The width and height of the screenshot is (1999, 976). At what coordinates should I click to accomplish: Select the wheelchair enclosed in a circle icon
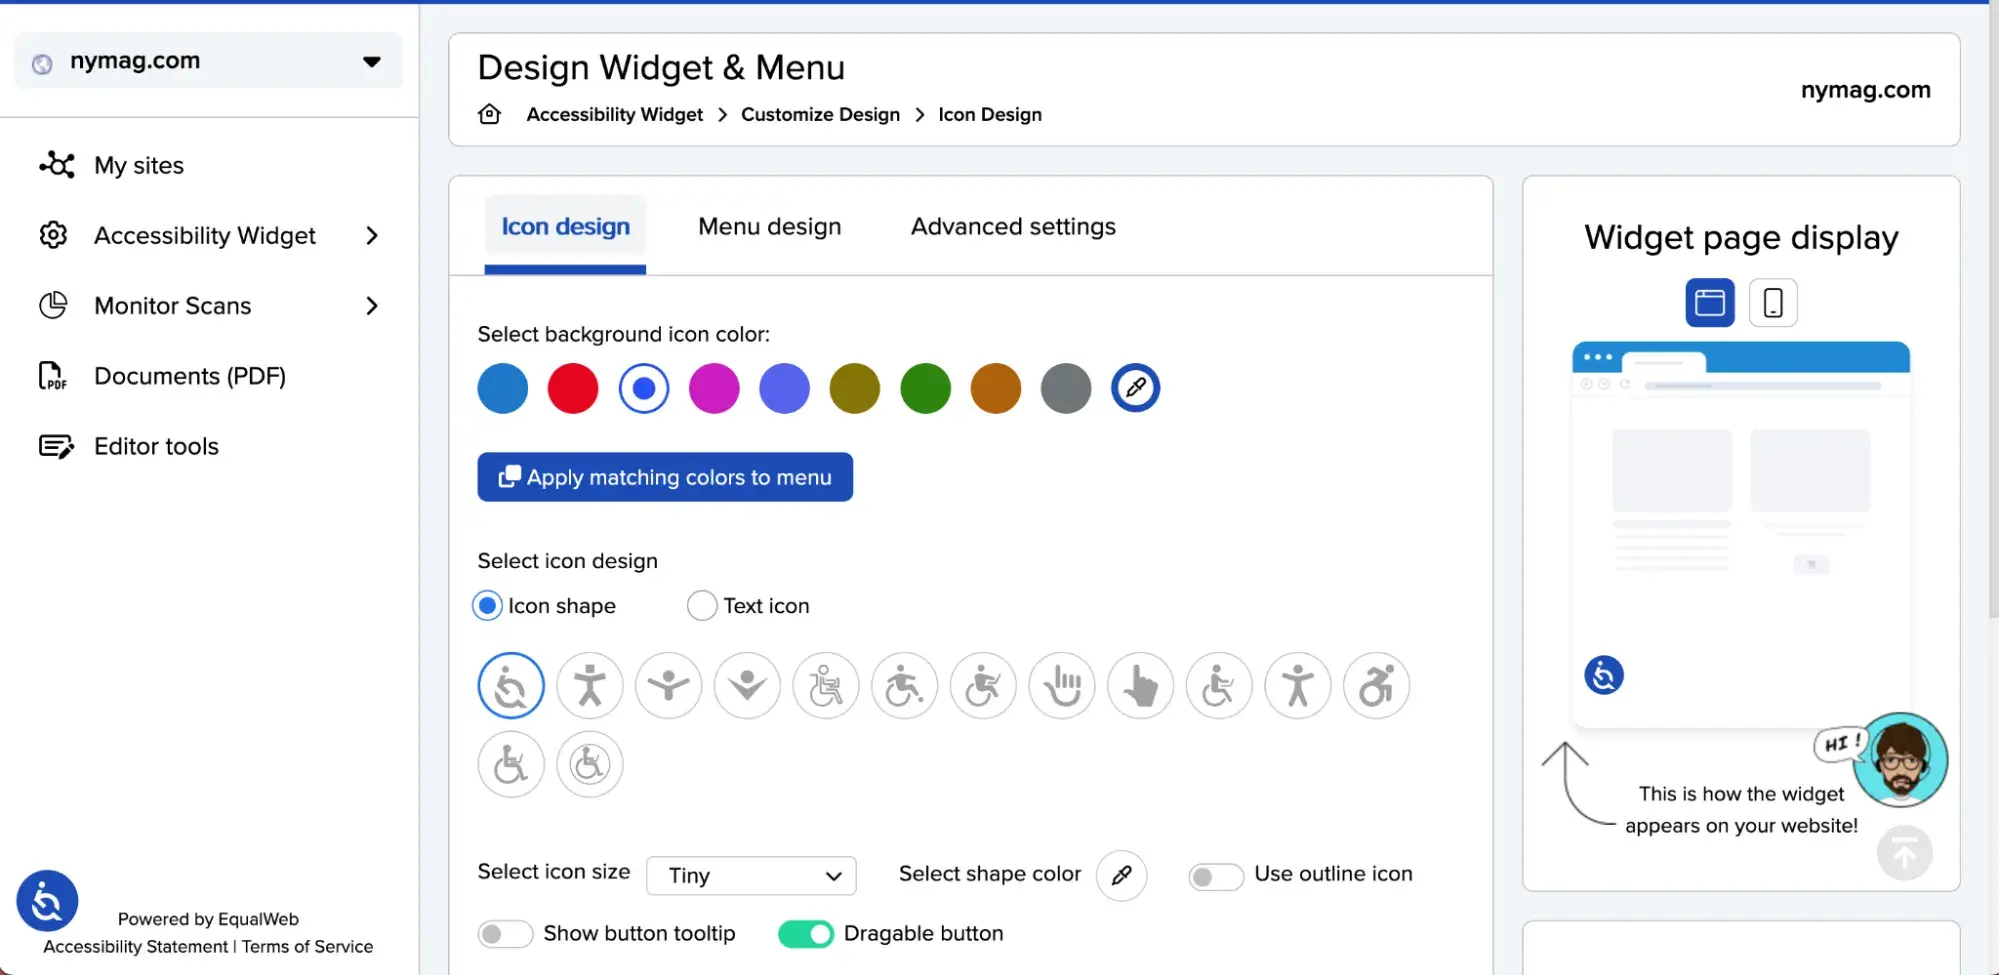coord(590,765)
